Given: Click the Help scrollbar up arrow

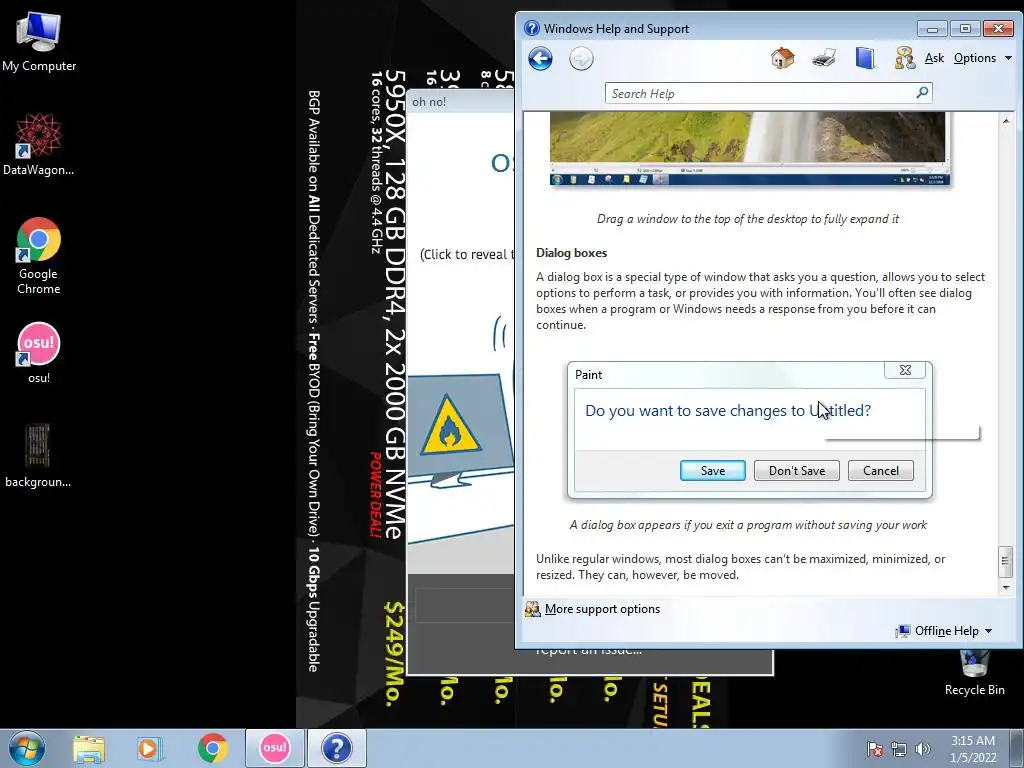Looking at the screenshot, I should point(1006,121).
